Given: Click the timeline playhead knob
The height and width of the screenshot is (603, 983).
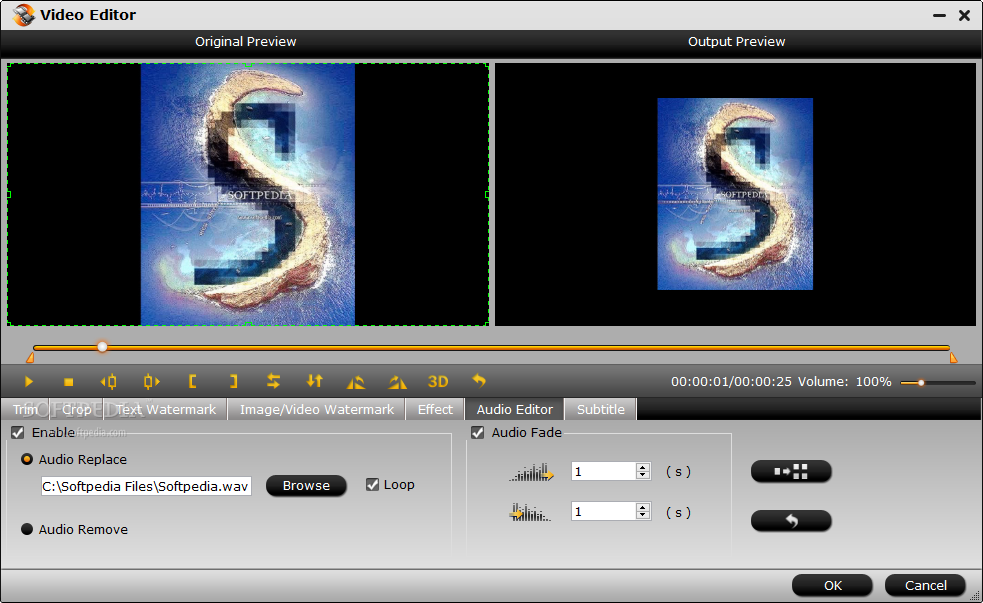Looking at the screenshot, I should (102, 347).
